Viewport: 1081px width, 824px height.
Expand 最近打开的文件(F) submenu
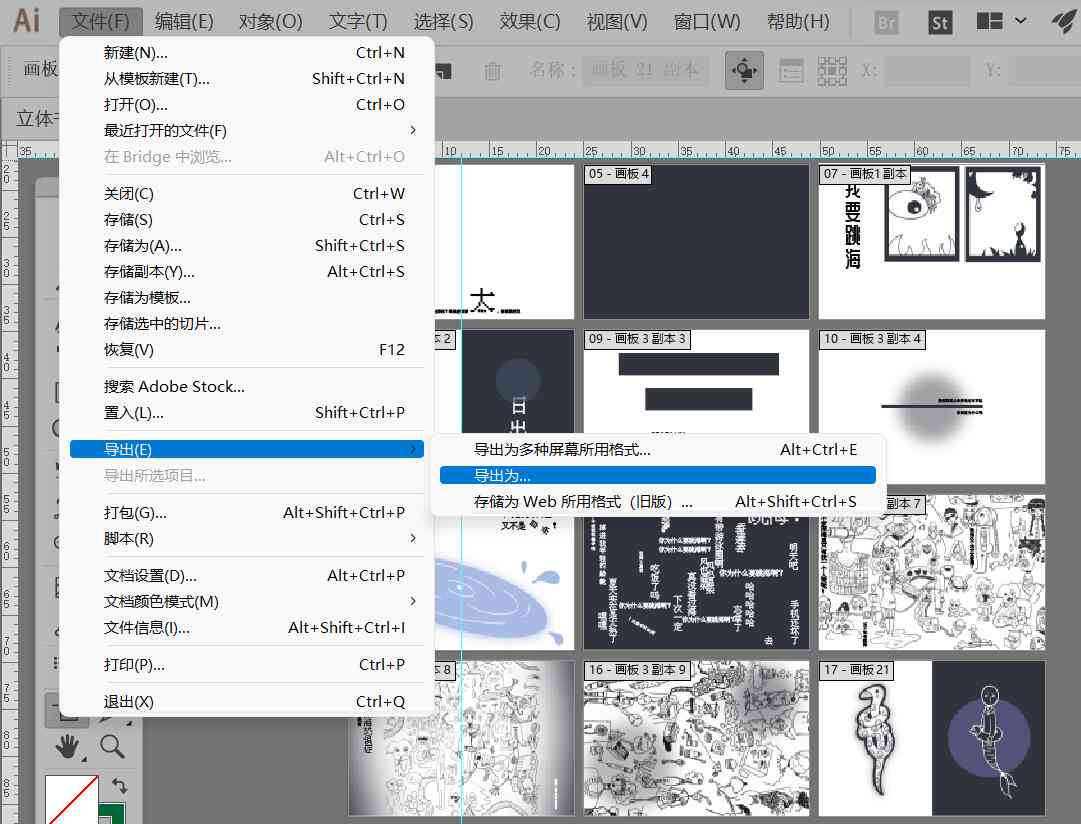coord(247,130)
